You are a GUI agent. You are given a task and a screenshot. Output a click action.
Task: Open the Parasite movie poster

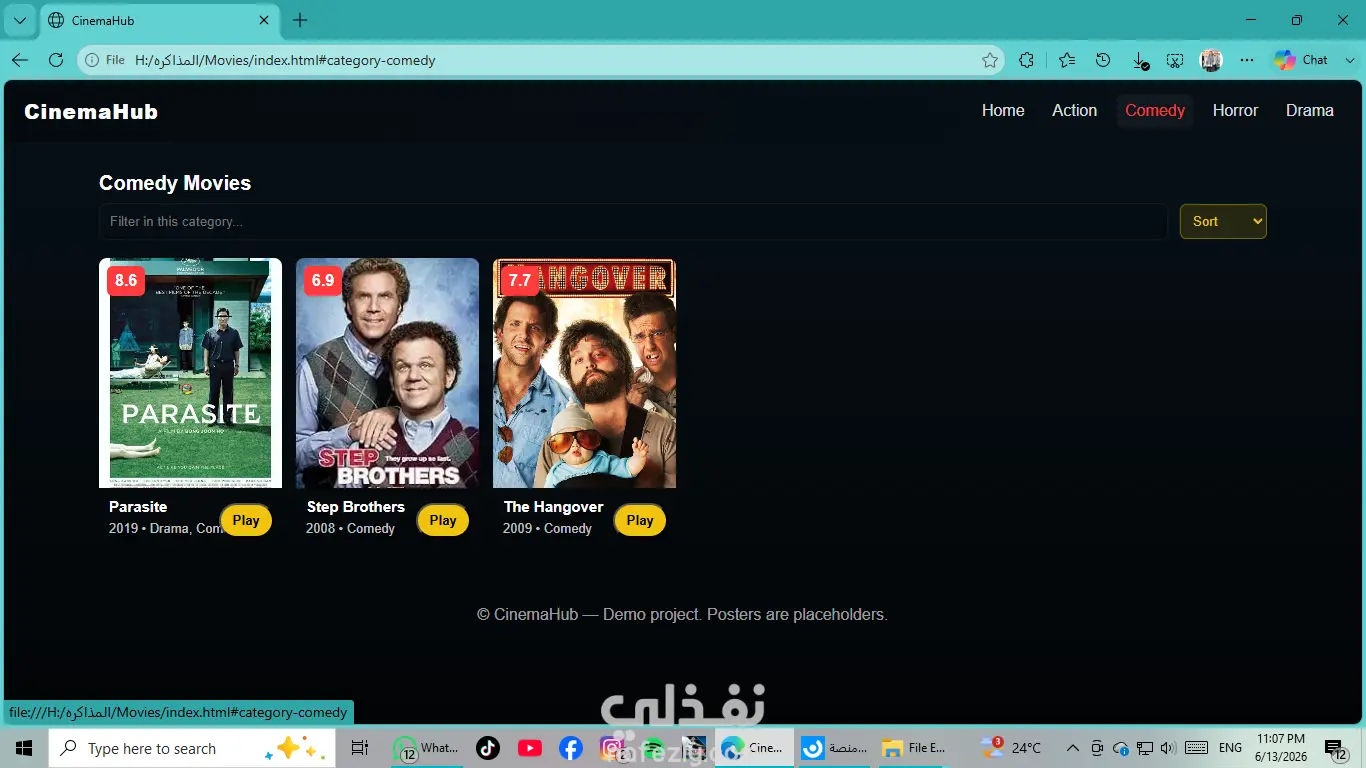pyautogui.click(x=190, y=373)
